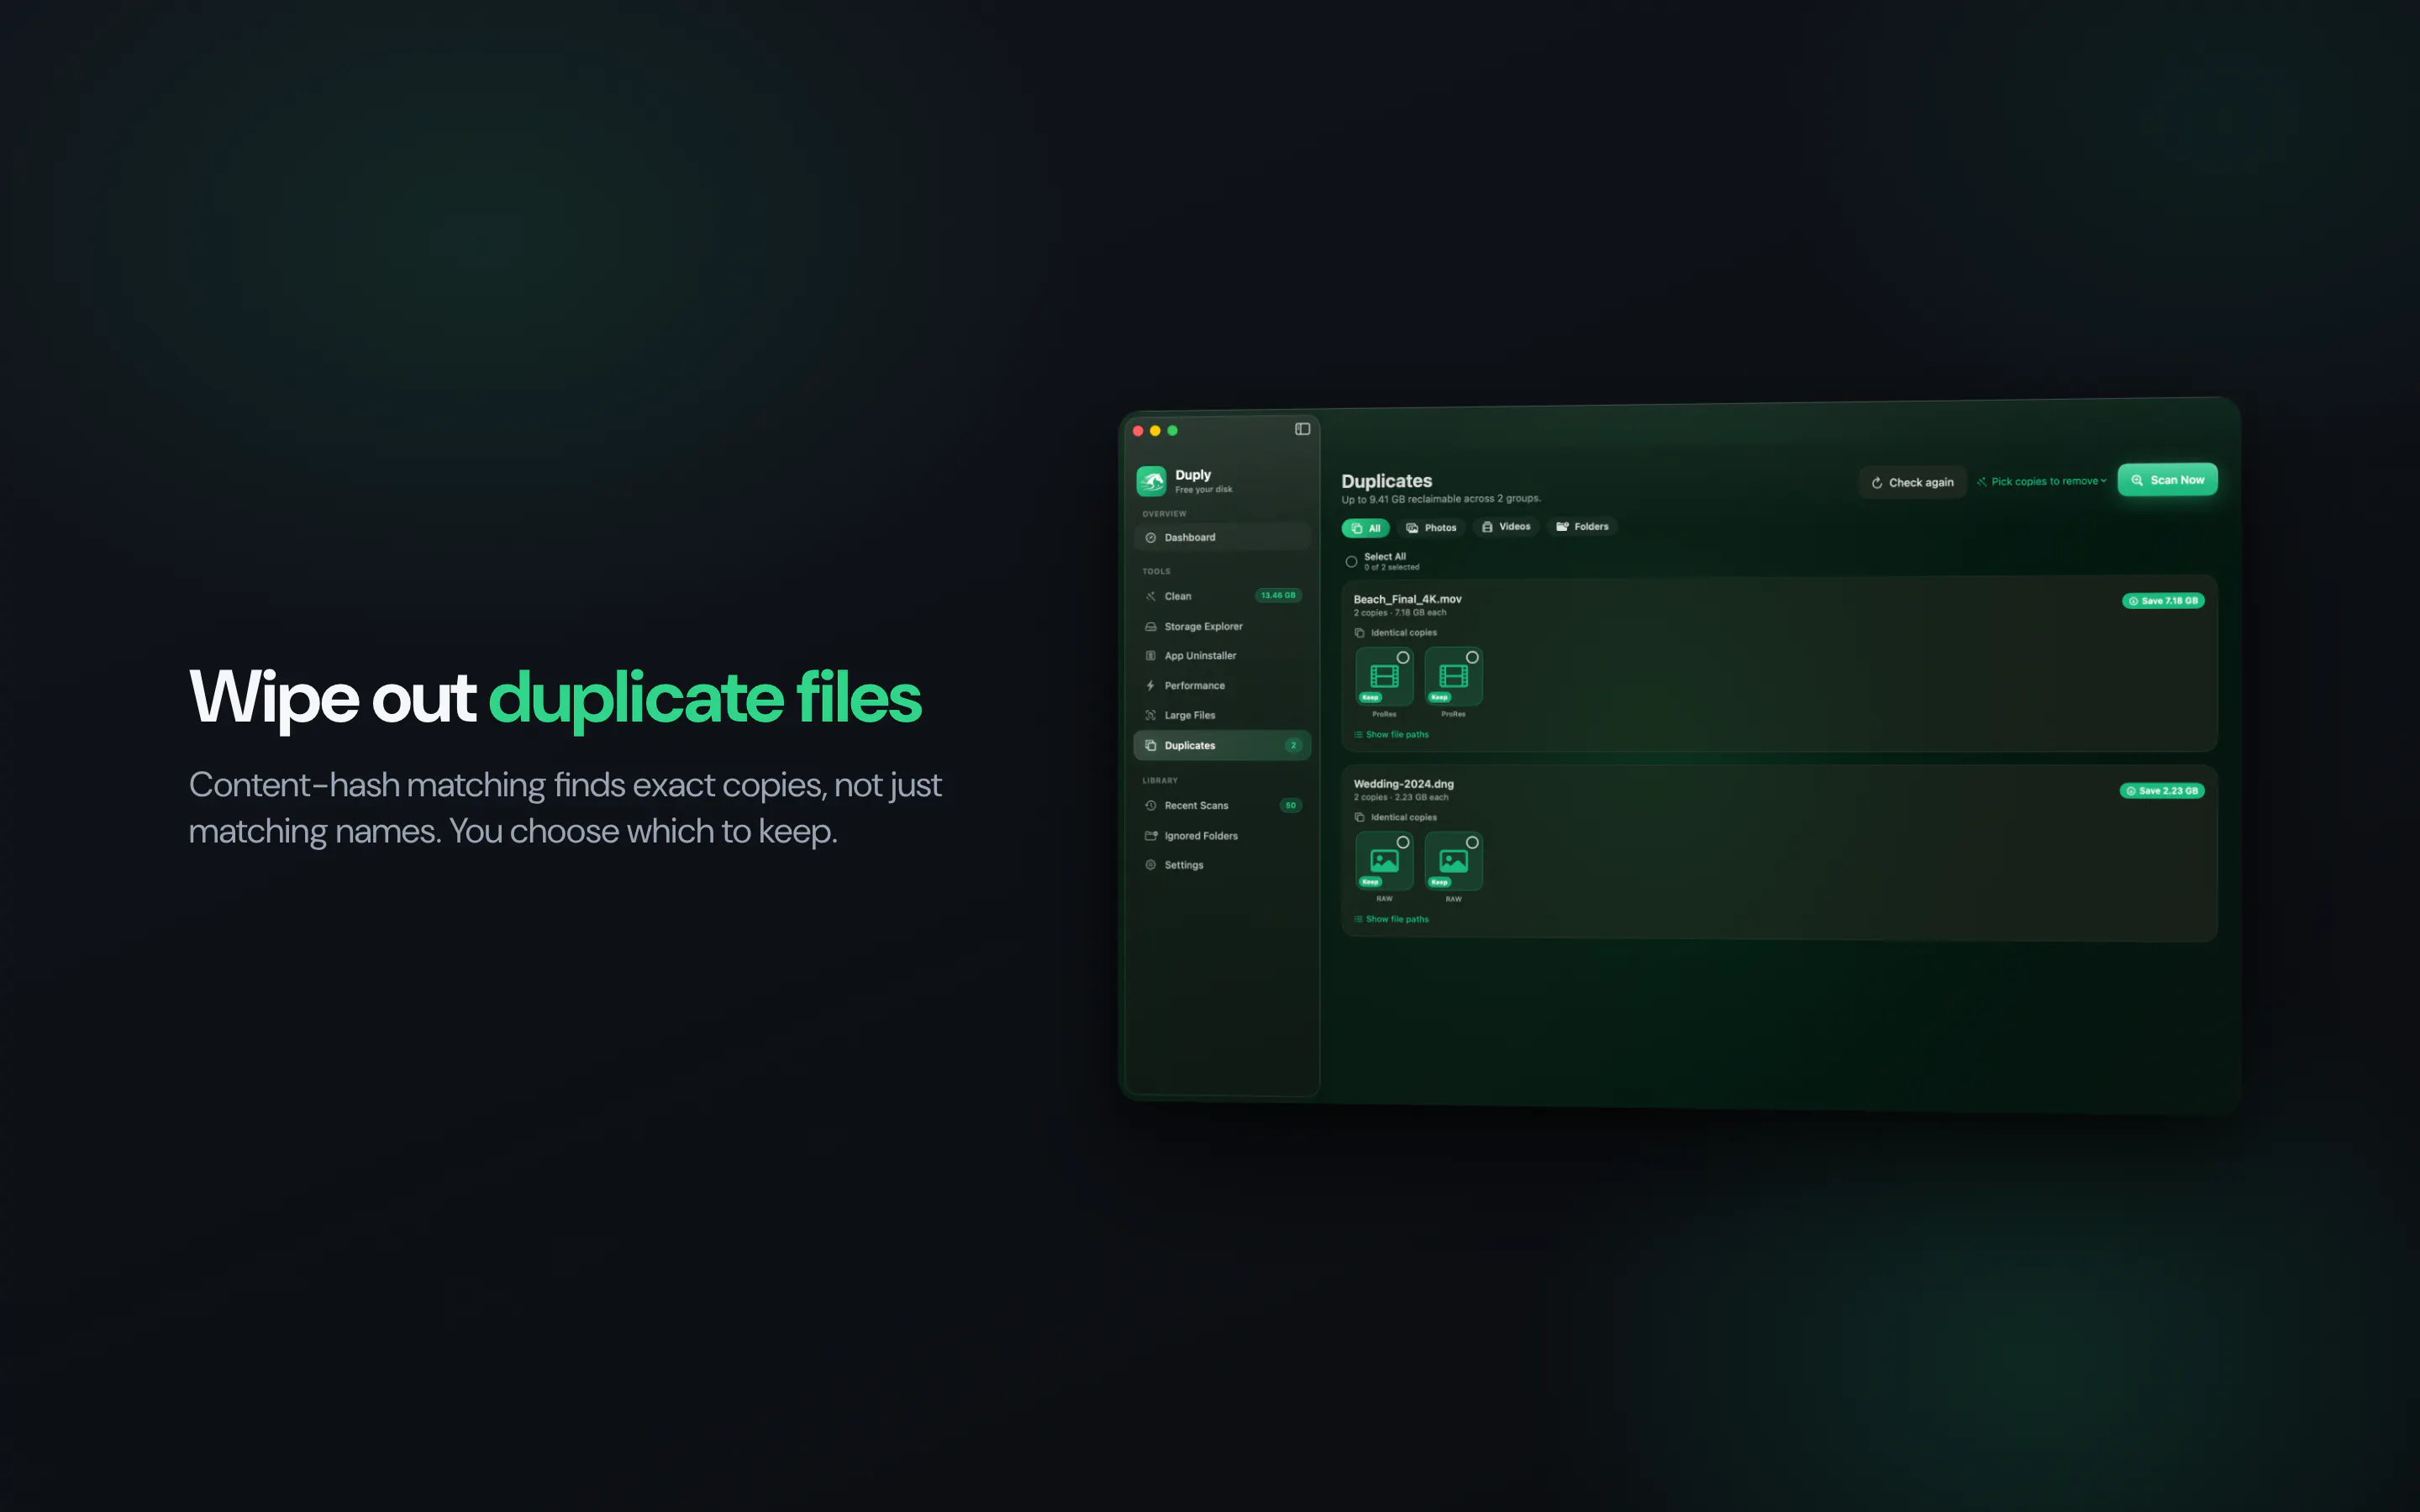
Task: Open Recent Scans in Library
Action: (x=1222, y=805)
